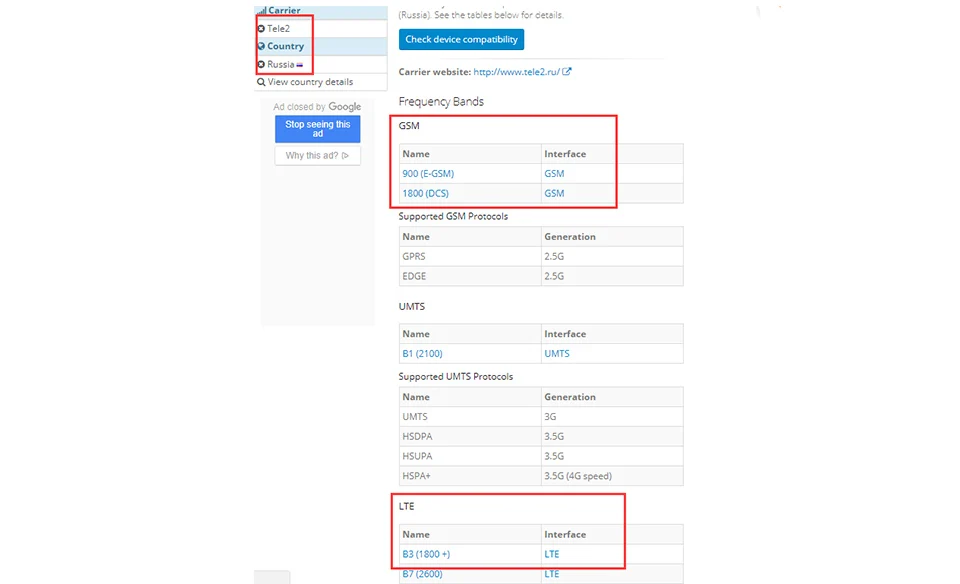This screenshot has width=960, height=584.
Task: Click the arrow icon in Why this ad
Action: 345,155
